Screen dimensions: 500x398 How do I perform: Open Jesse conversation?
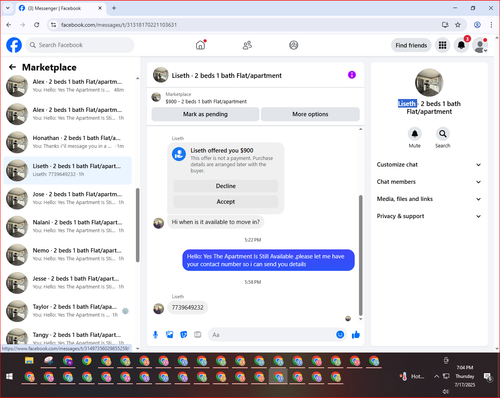pos(68,283)
